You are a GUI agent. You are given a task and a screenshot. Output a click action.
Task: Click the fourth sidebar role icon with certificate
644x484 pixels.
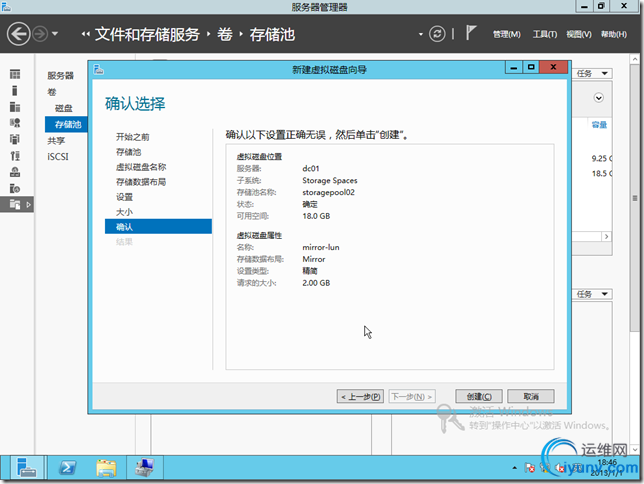[15, 123]
